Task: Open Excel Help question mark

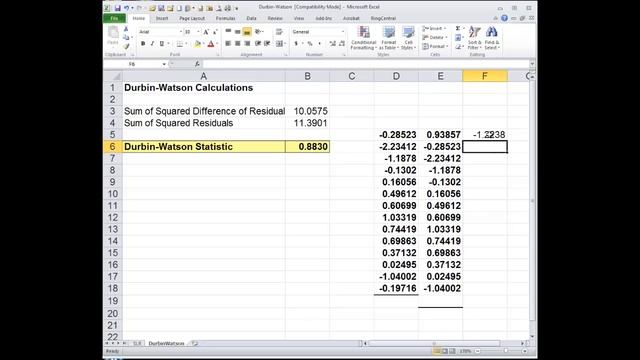Action: pyautogui.click(x=504, y=18)
